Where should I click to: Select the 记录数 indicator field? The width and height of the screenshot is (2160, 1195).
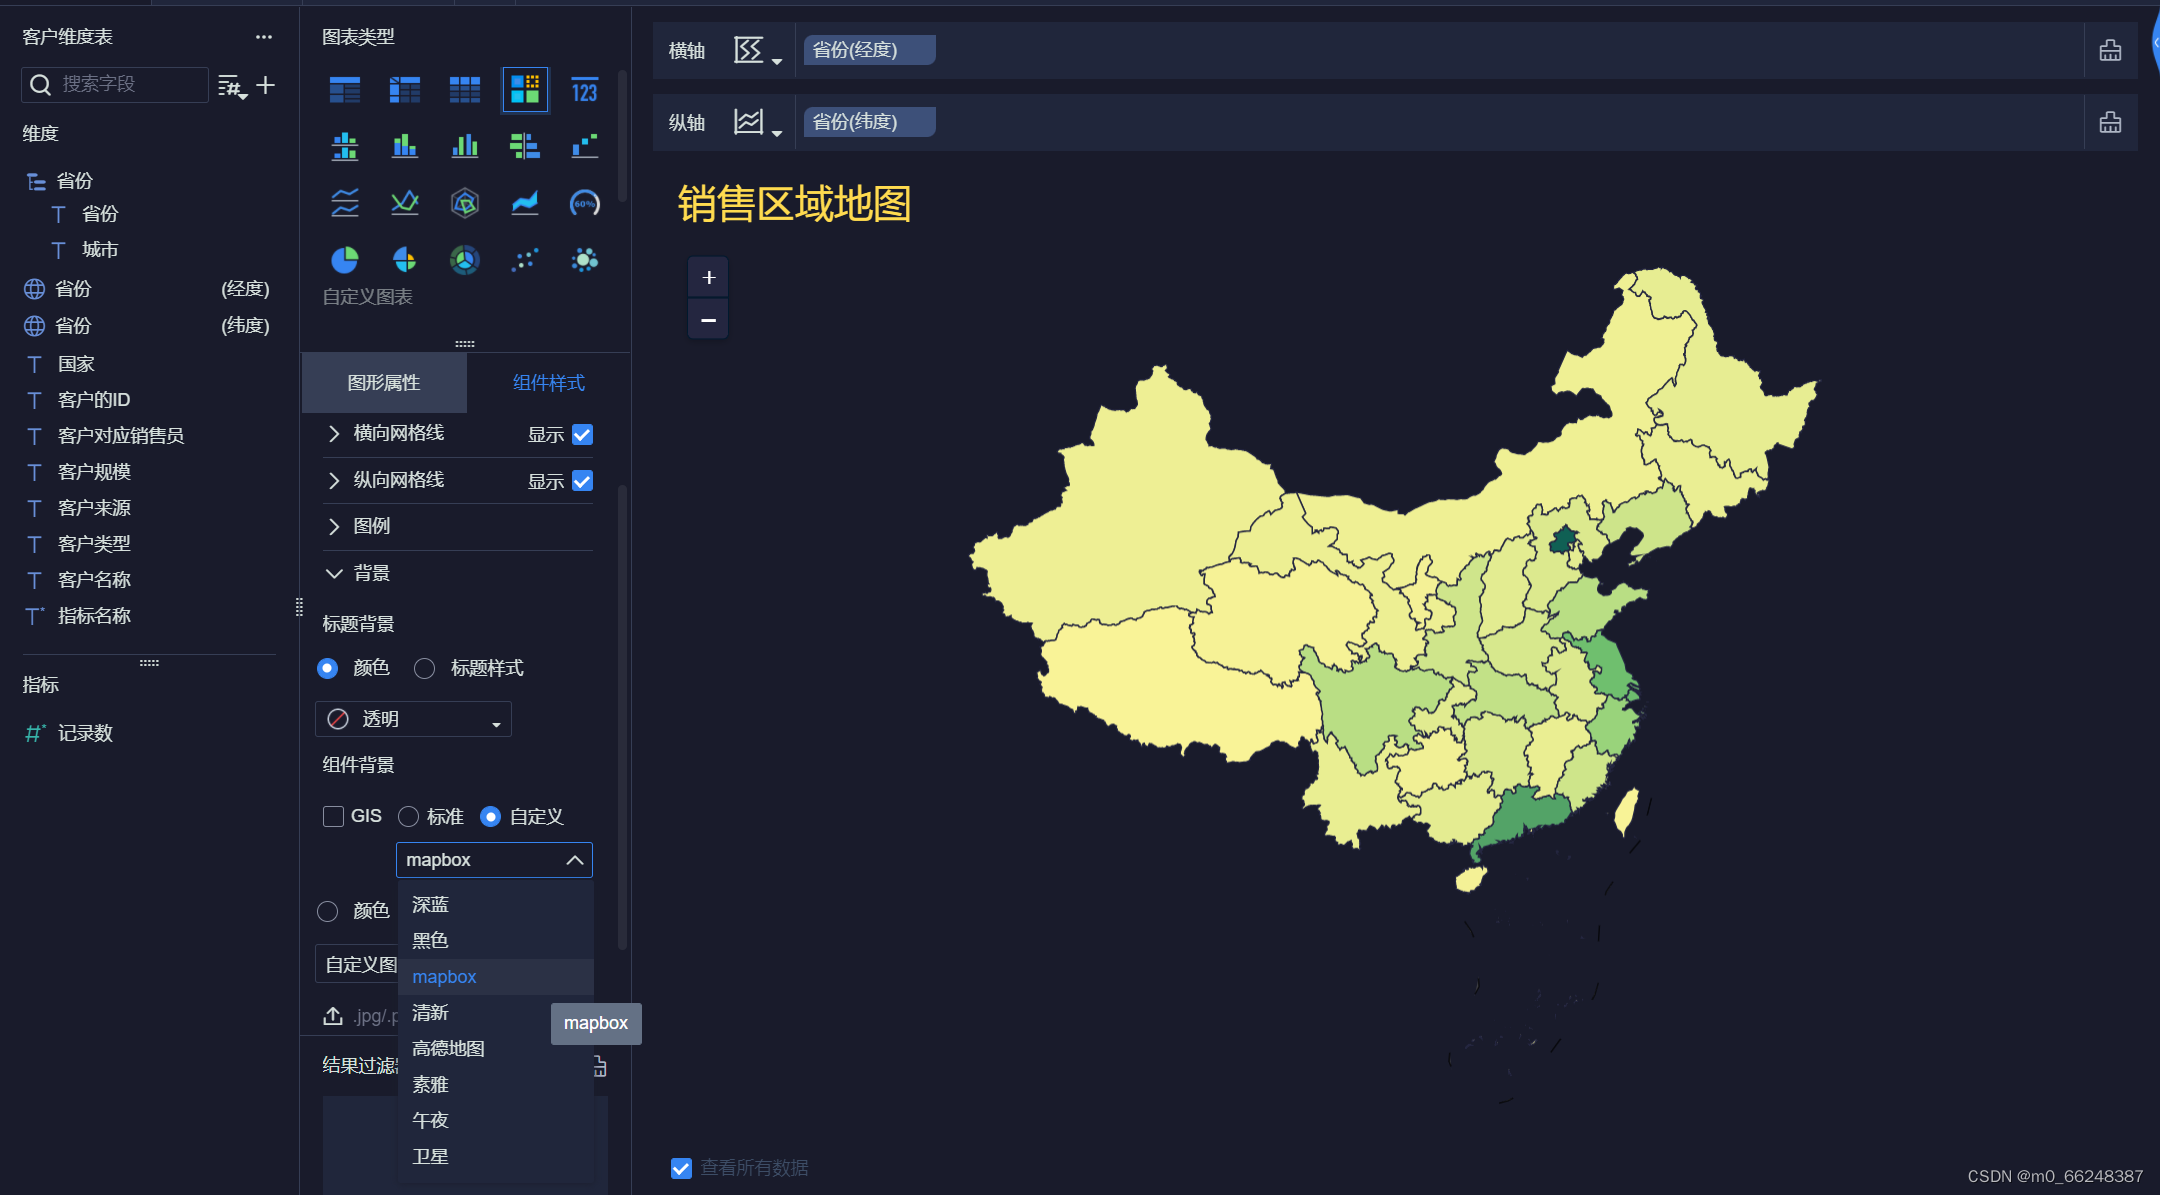85,733
